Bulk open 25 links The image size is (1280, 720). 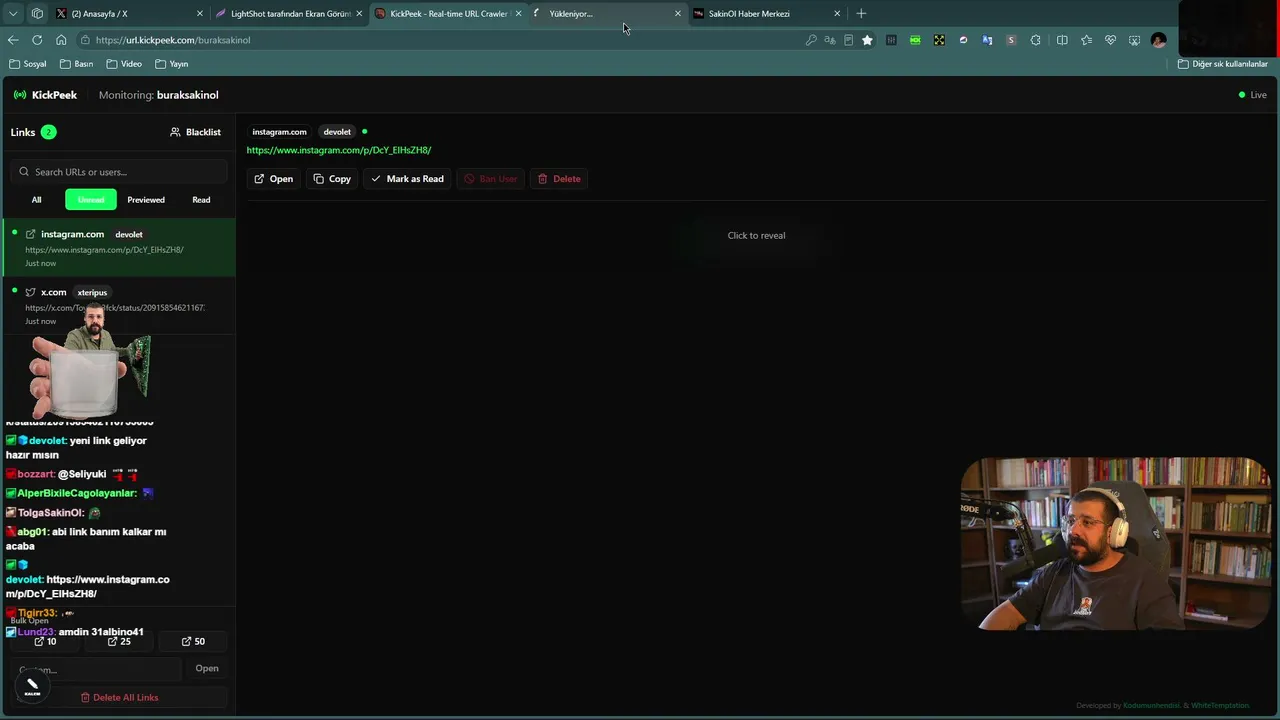coord(119,641)
